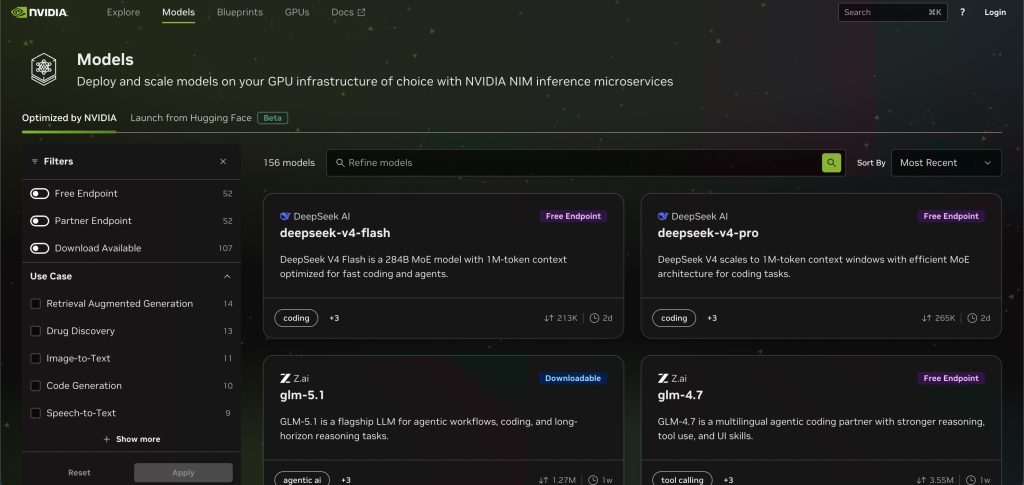Click the magnifier icon in Refine models field
The image size is (1024, 485).
tap(340, 163)
